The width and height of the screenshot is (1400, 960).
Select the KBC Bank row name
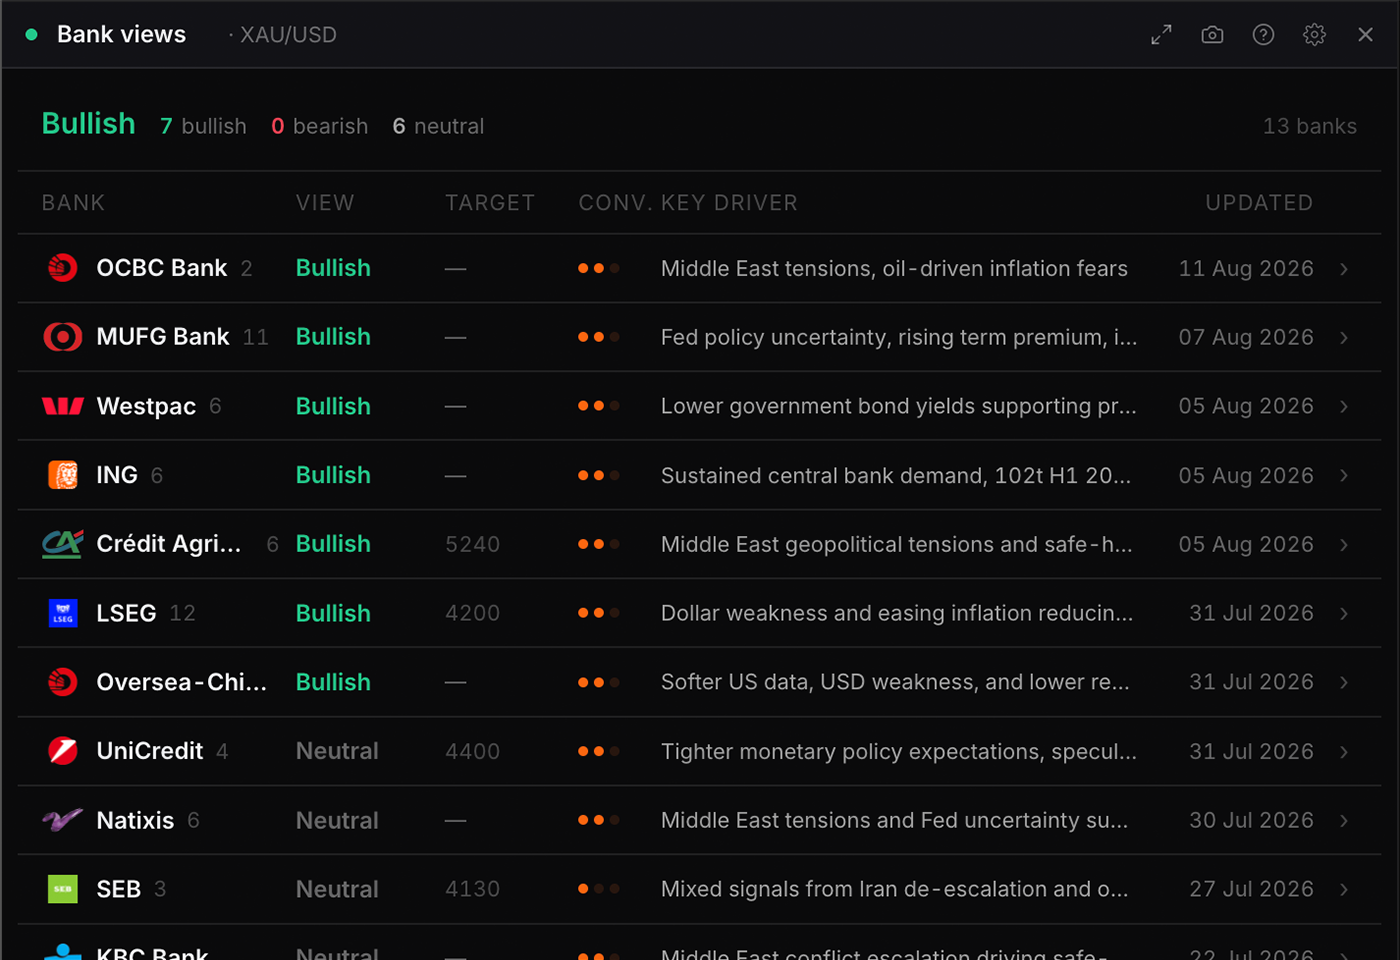(152, 953)
